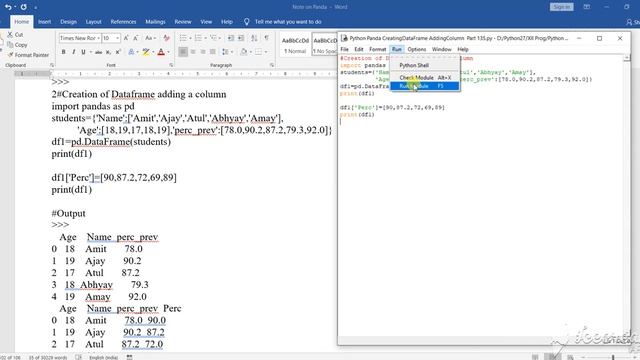
Task: Toggle Show/Hide paragraph marks
Action: (x=267, y=38)
